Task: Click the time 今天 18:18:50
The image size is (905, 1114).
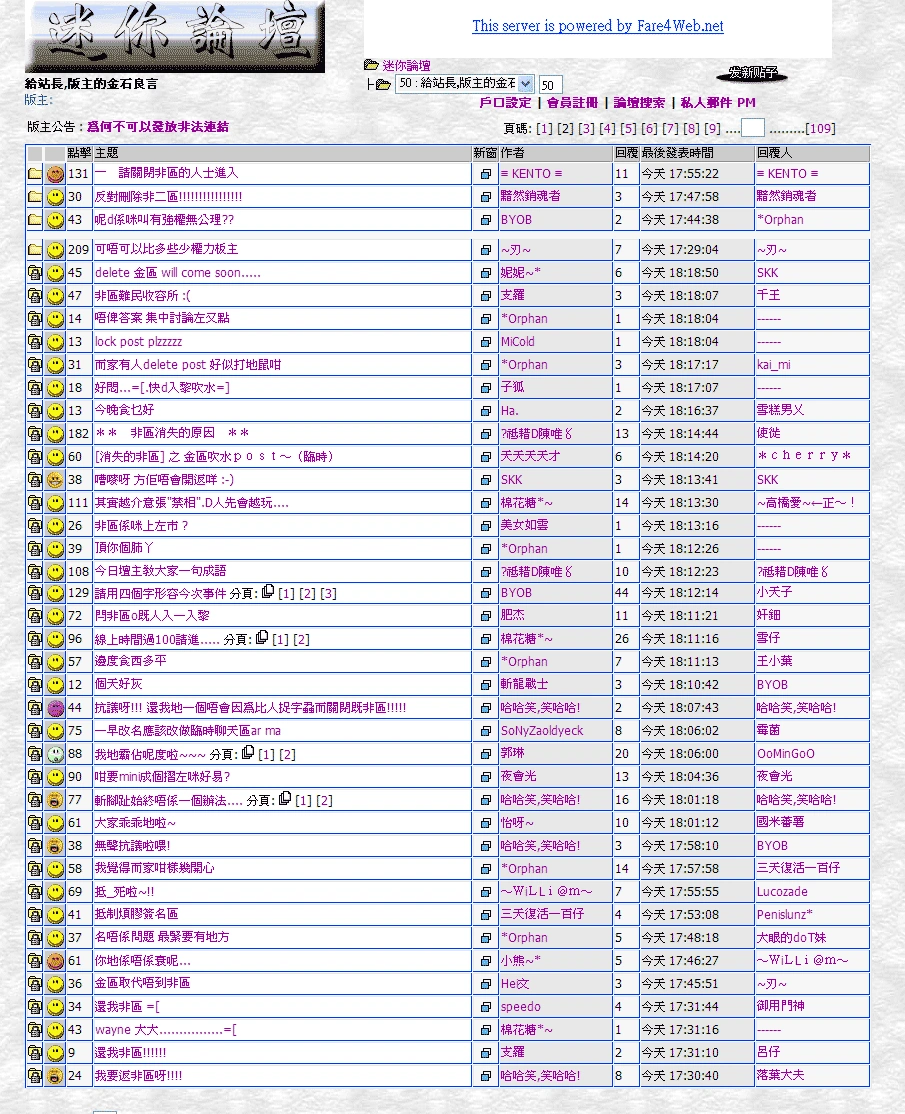Action: (680, 273)
